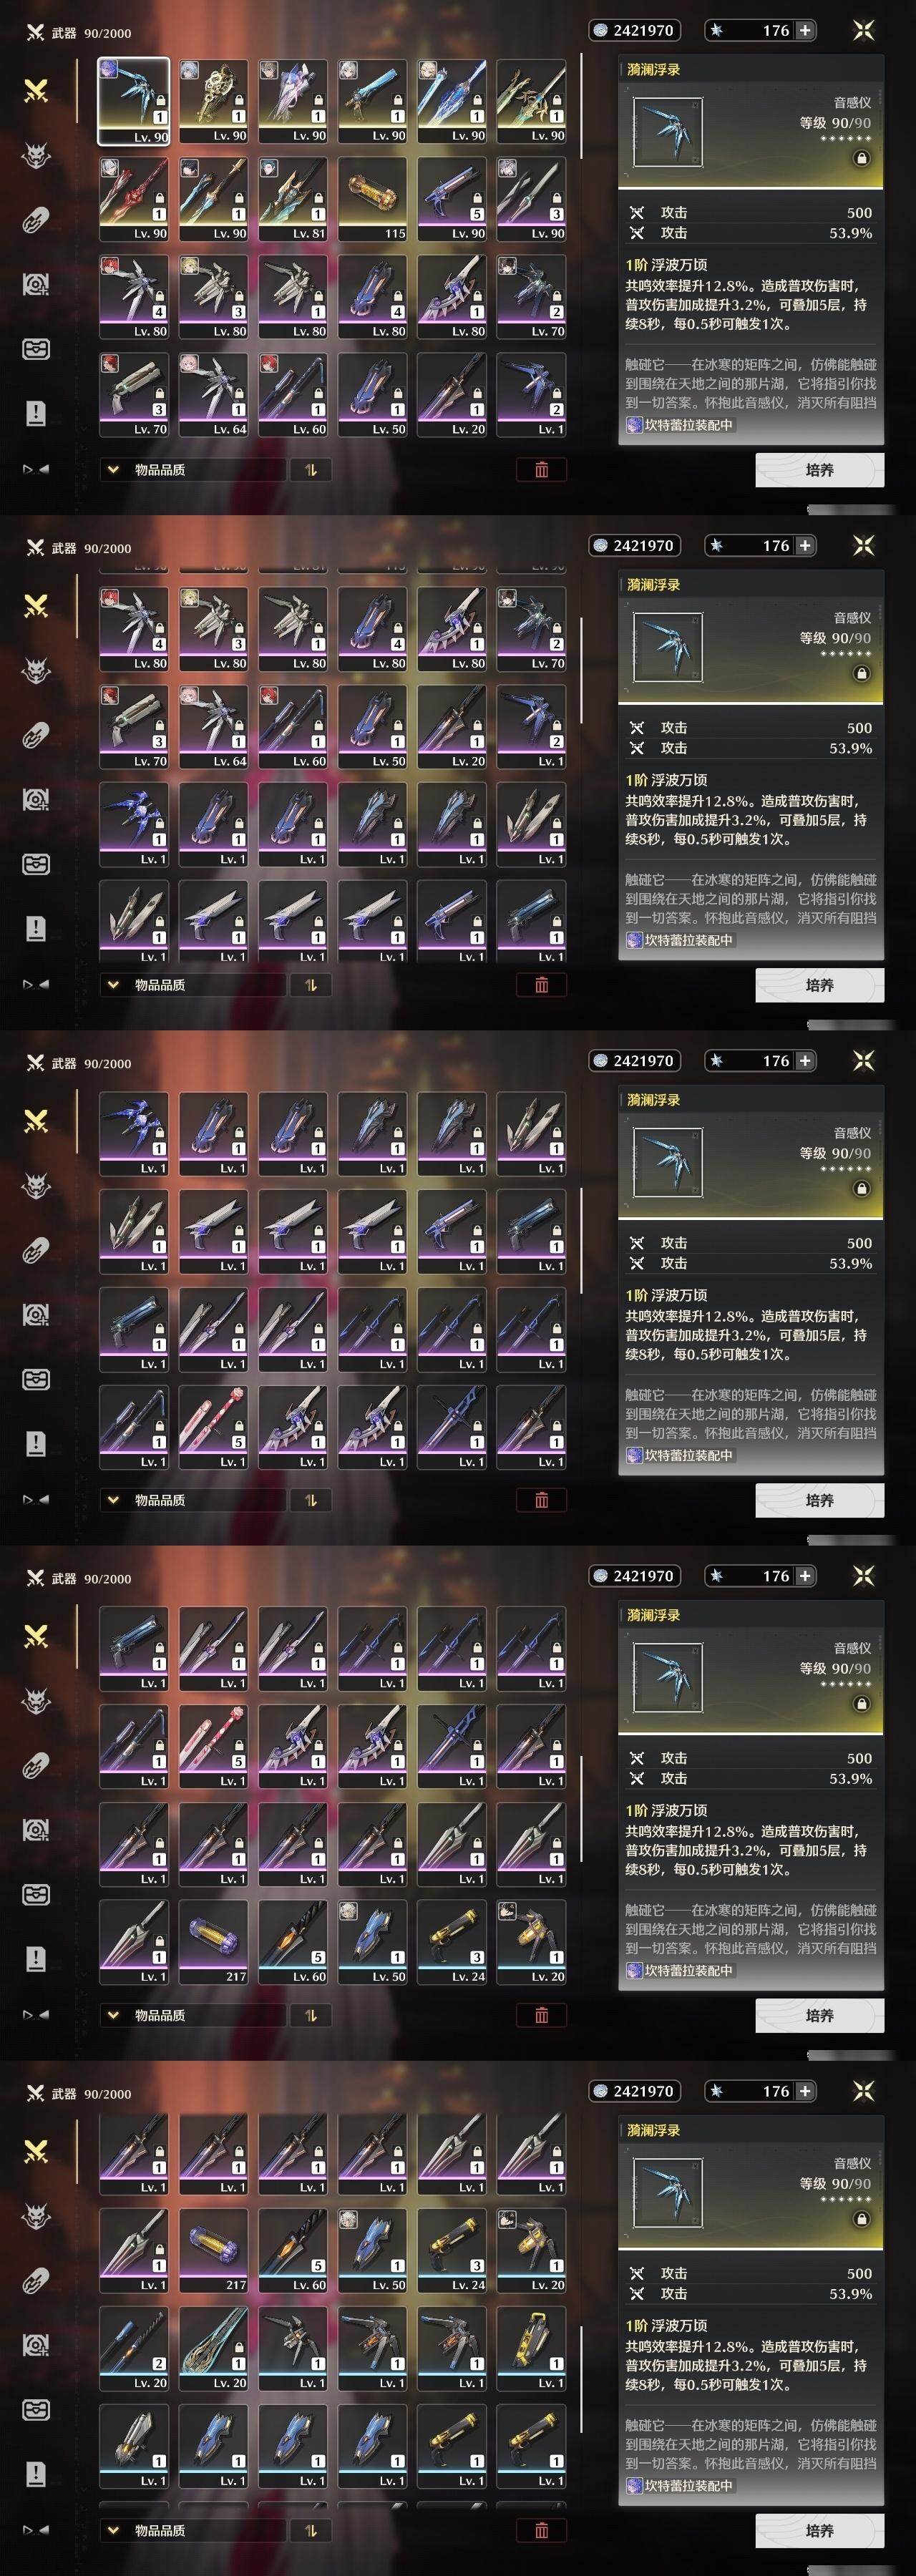
Task: Expand the 物品品质 dropdown in the bottom screen
Action: [192, 2531]
